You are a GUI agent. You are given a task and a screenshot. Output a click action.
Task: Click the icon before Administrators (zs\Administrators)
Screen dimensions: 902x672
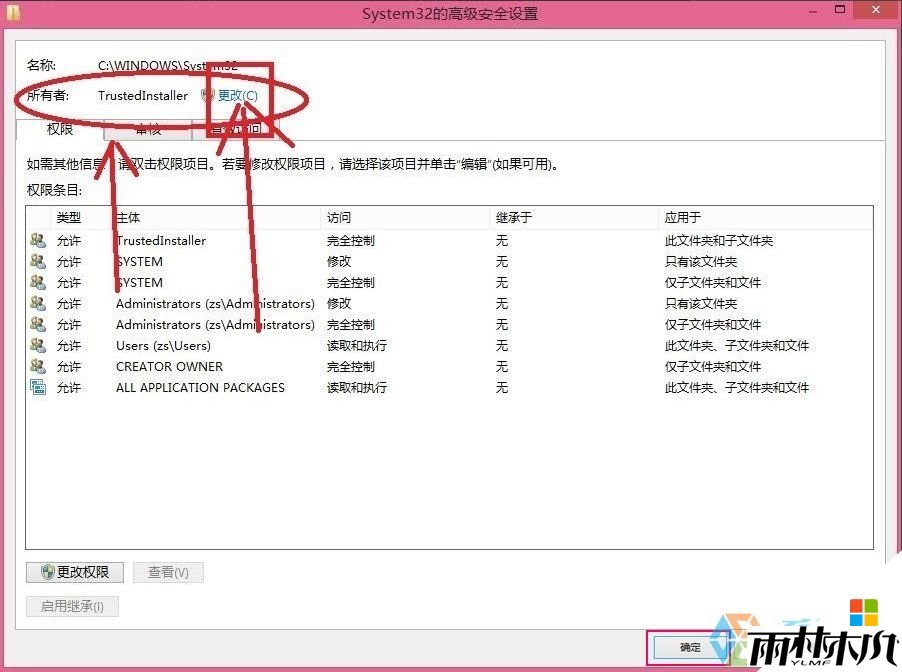pyautogui.click(x=38, y=303)
